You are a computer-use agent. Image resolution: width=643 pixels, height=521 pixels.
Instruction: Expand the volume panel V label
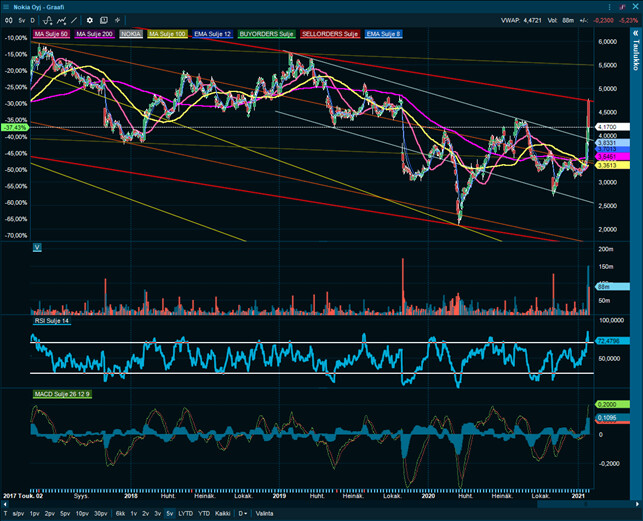click(37, 247)
